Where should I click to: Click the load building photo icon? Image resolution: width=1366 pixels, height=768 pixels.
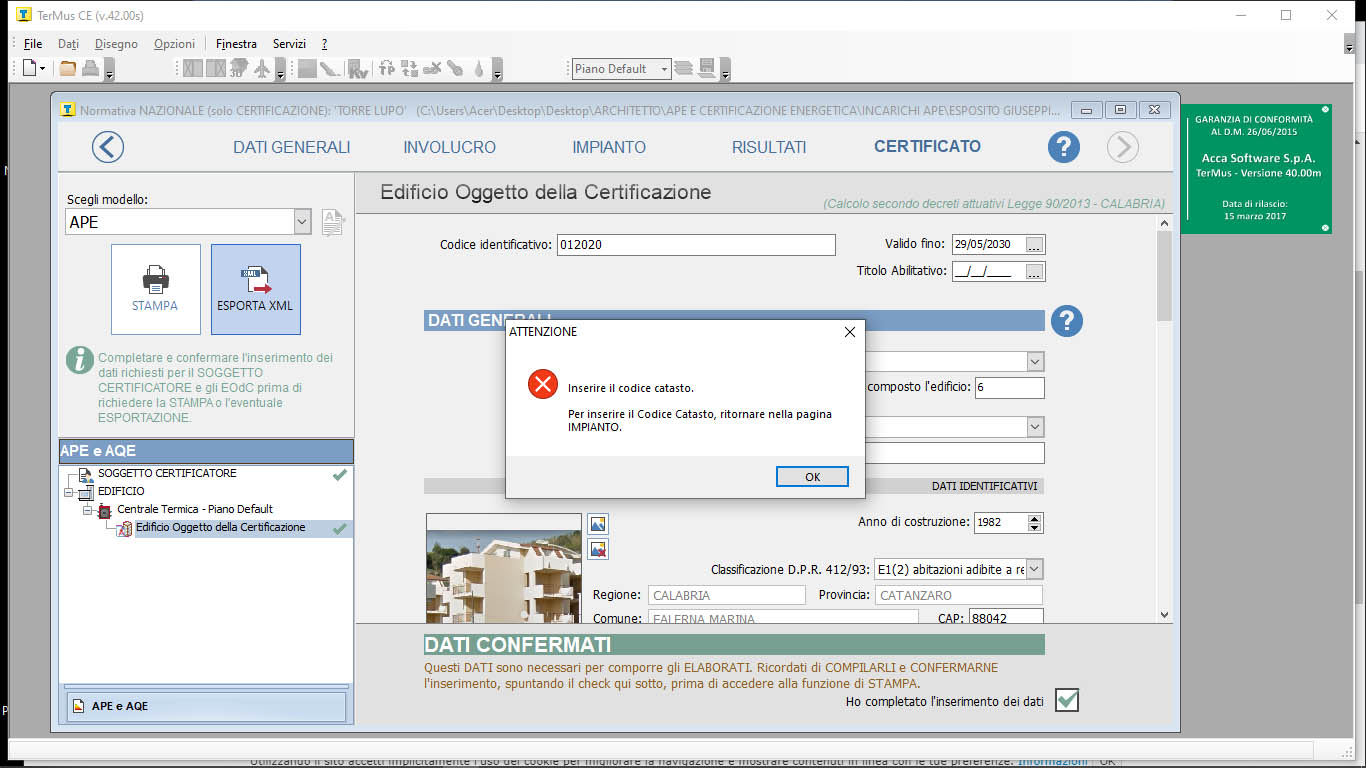pos(598,524)
